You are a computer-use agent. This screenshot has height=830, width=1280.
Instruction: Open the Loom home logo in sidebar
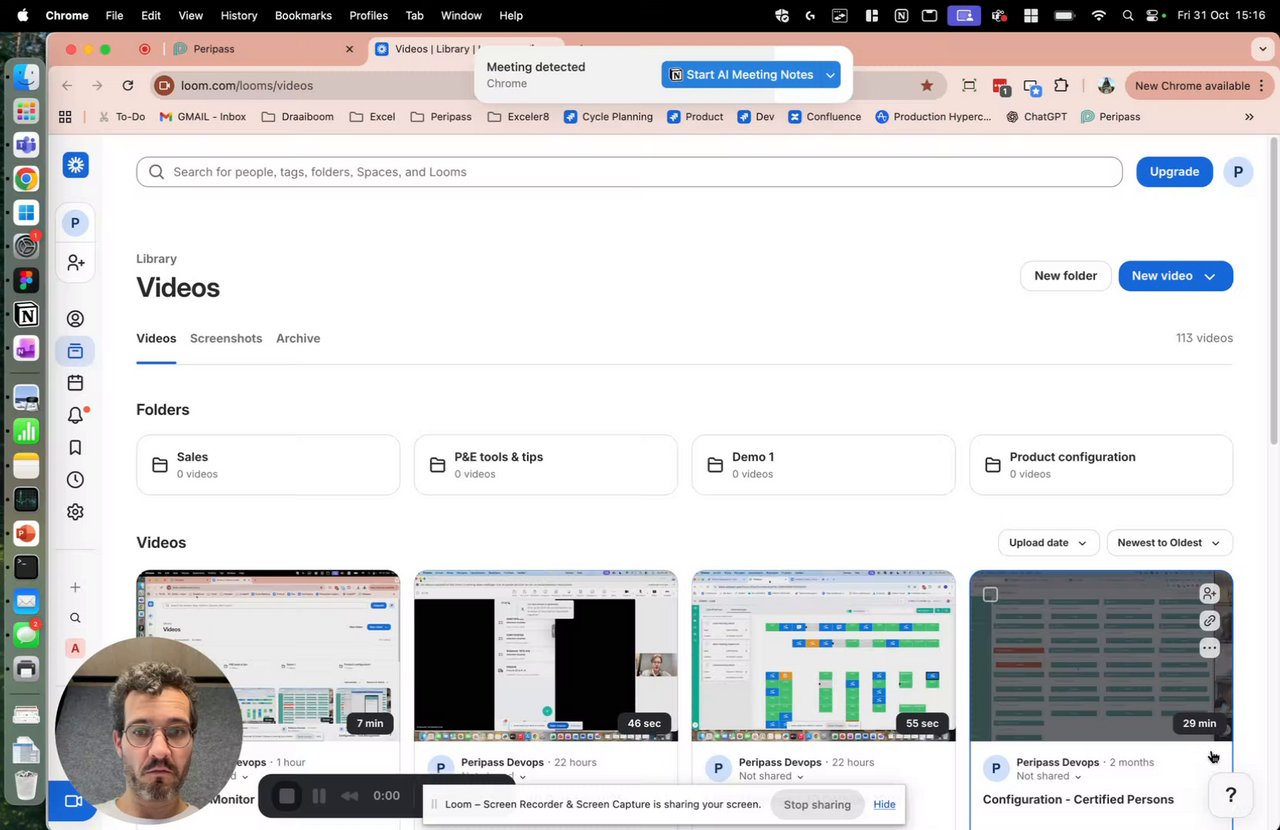click(75, 165)
